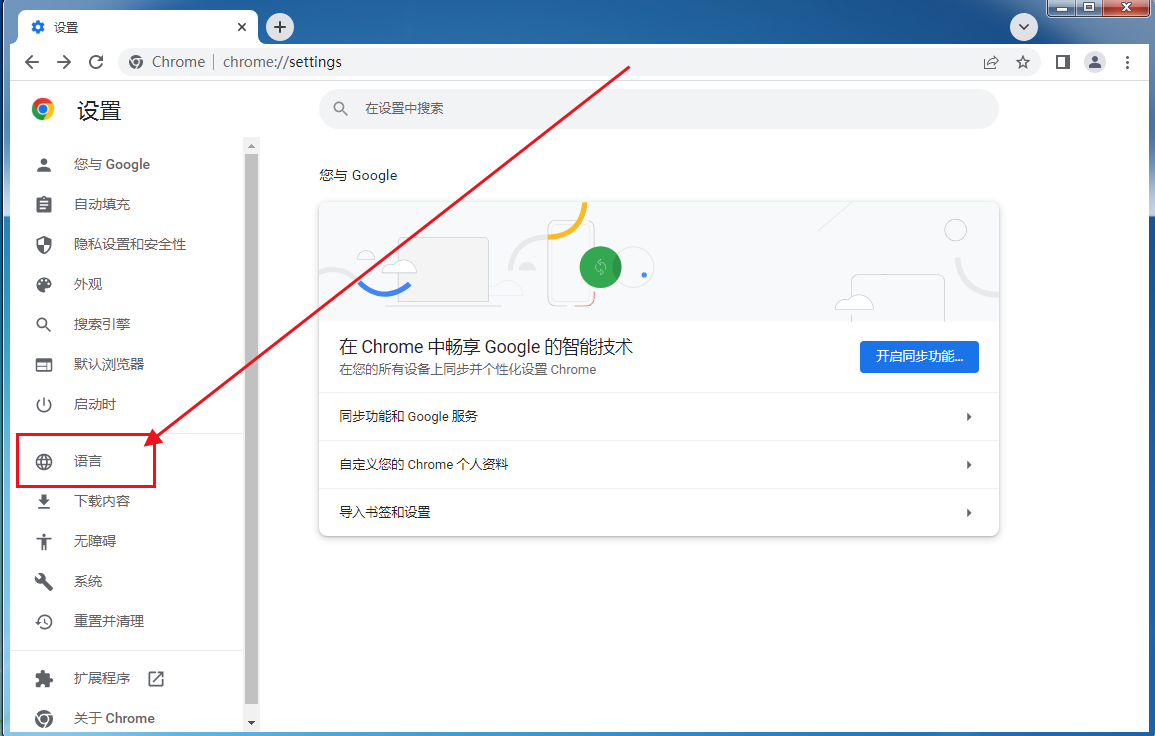Click the external link icon beside 扩展程序

click(156, 679)
